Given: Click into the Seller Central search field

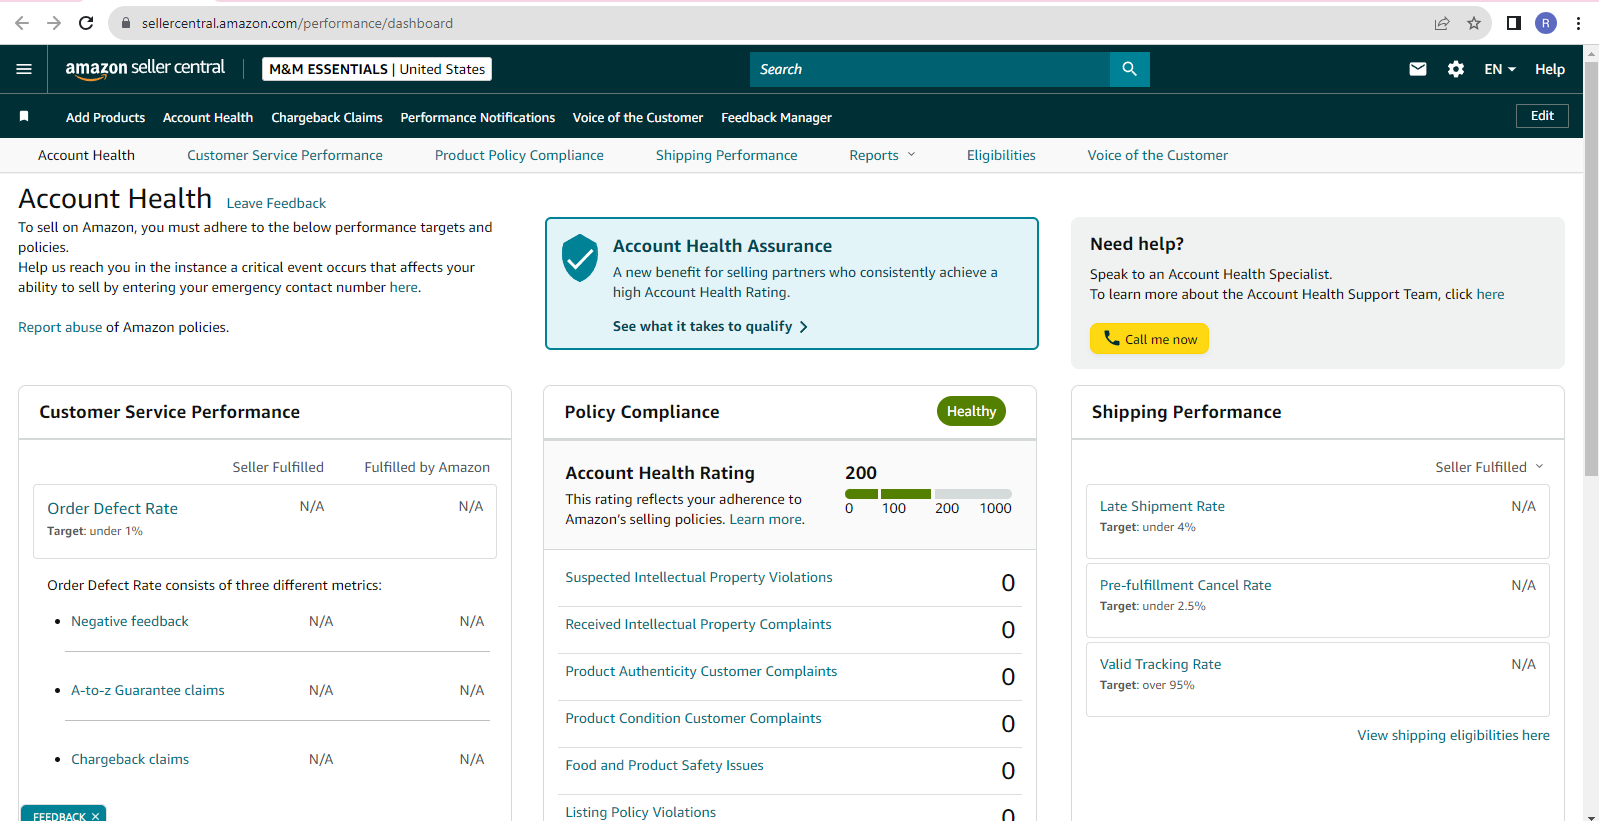Looking at the screenshot, I should [x=930, y=69].
